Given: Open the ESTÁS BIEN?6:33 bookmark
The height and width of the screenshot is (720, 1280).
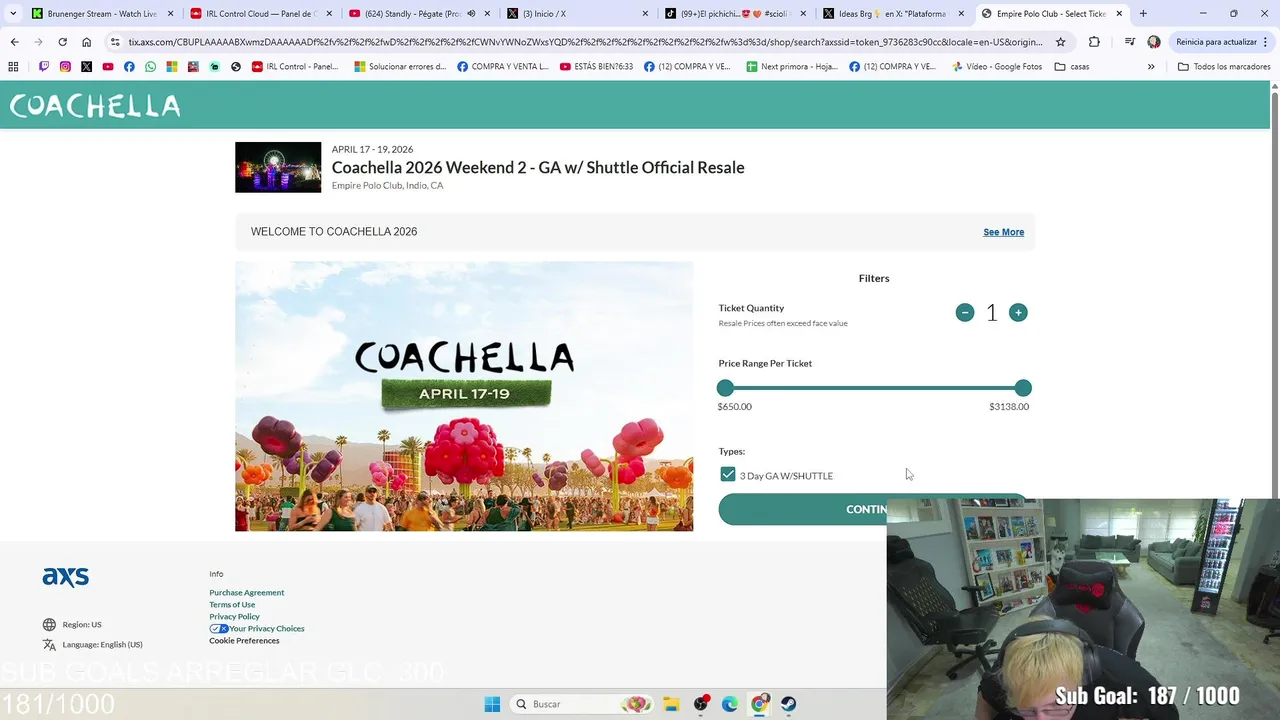Looking at the screenshot, I should (x=596, y=67).
